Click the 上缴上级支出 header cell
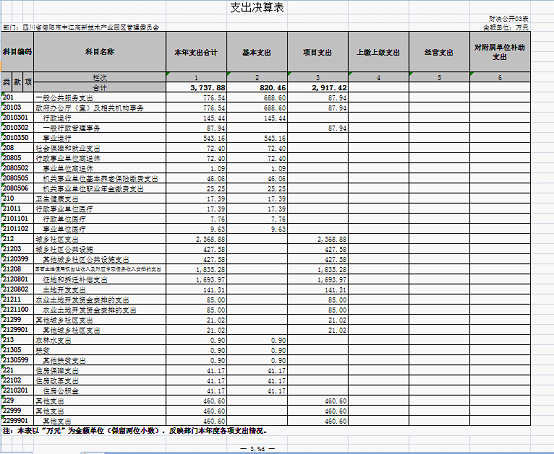Screen dimensions: 554x454 click(378, 52)
